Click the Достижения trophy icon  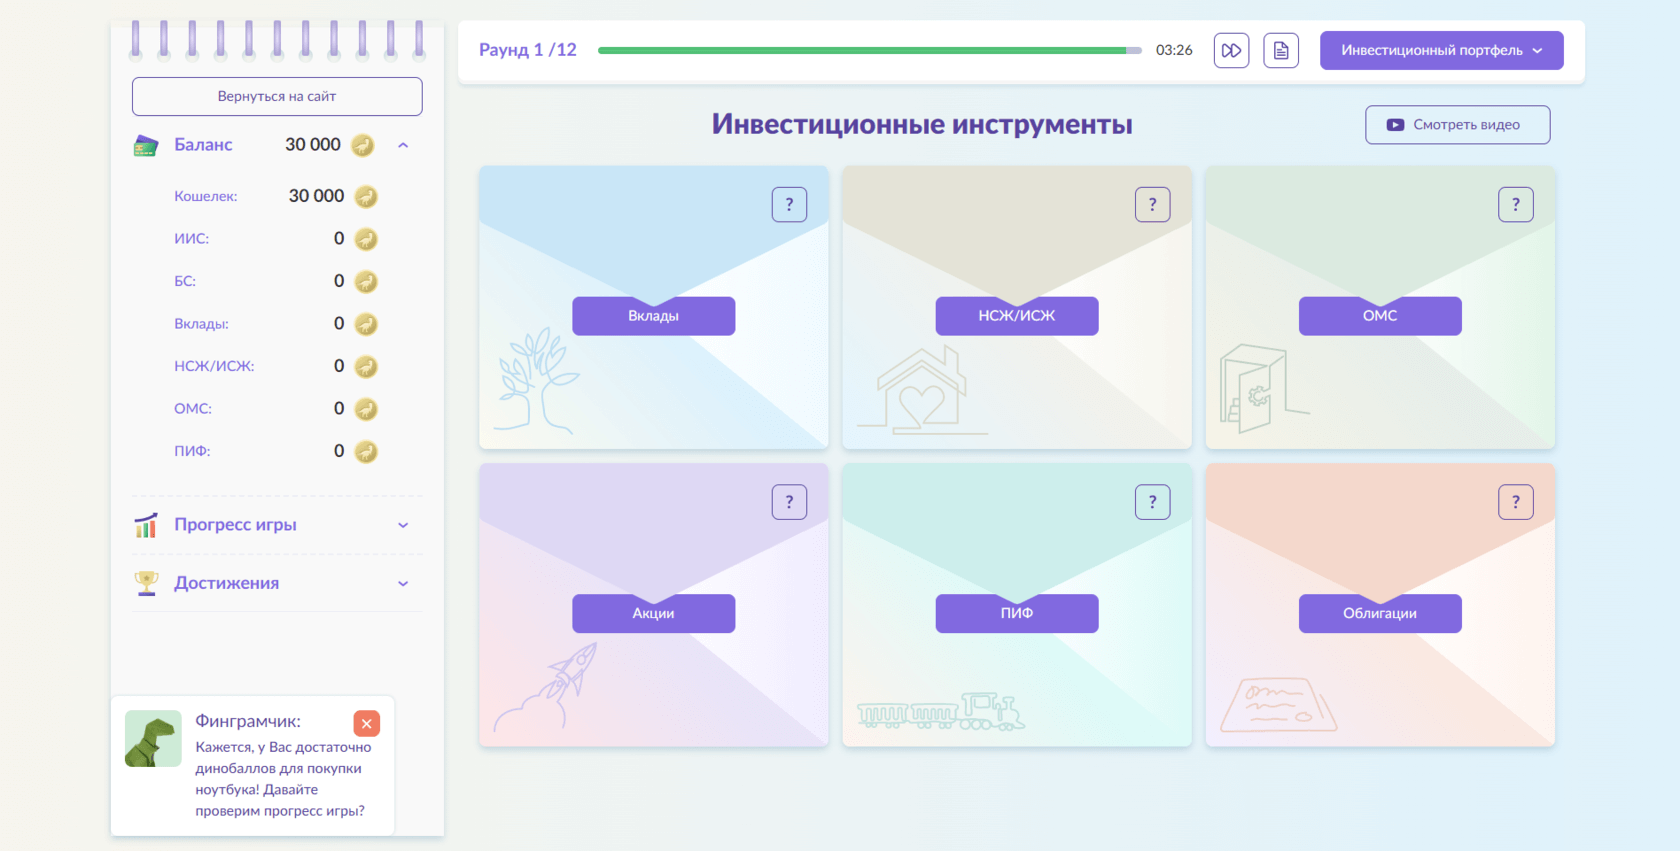click(x=147, y=583)
